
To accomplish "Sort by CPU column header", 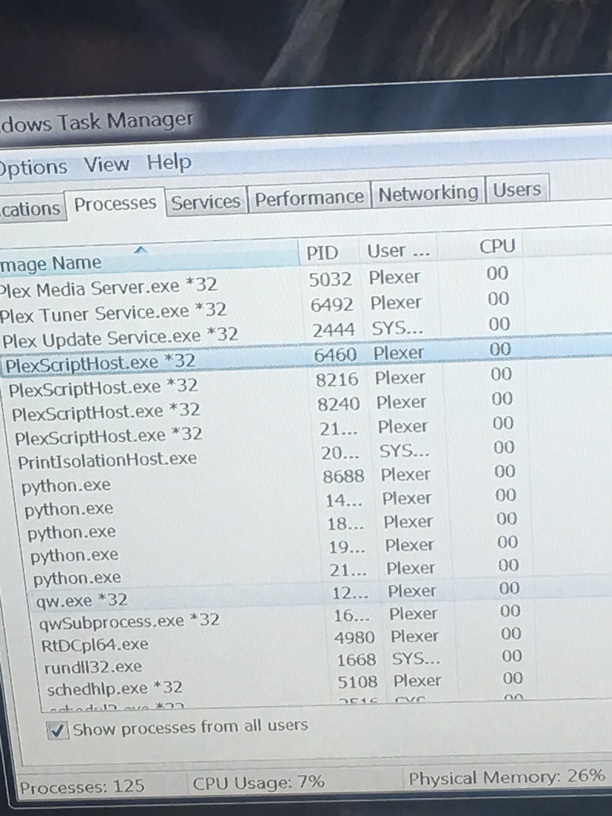I will click(482, 247).
